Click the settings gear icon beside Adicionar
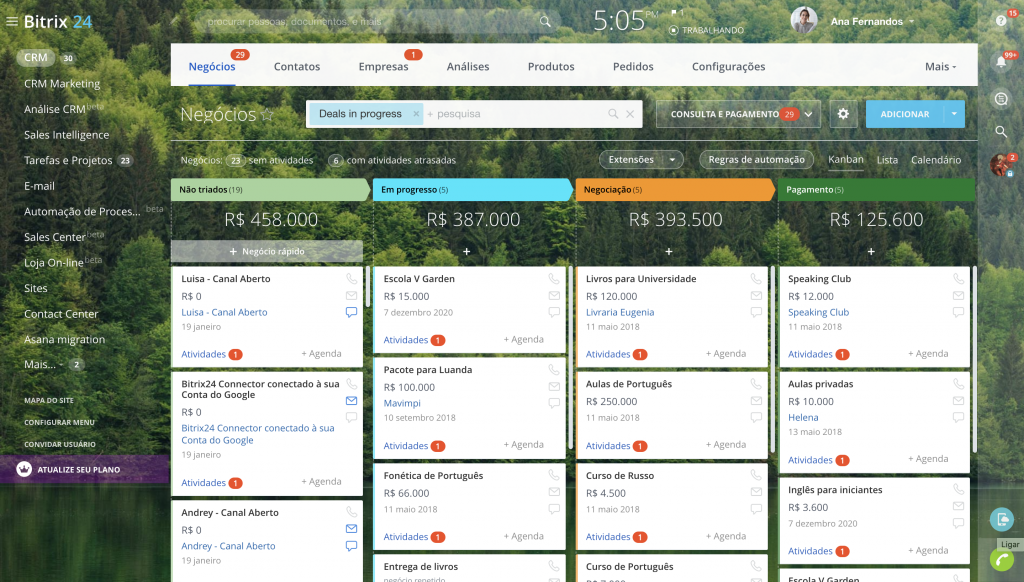1024x582 pixels. pyautogui.click(x=842, y=114)
